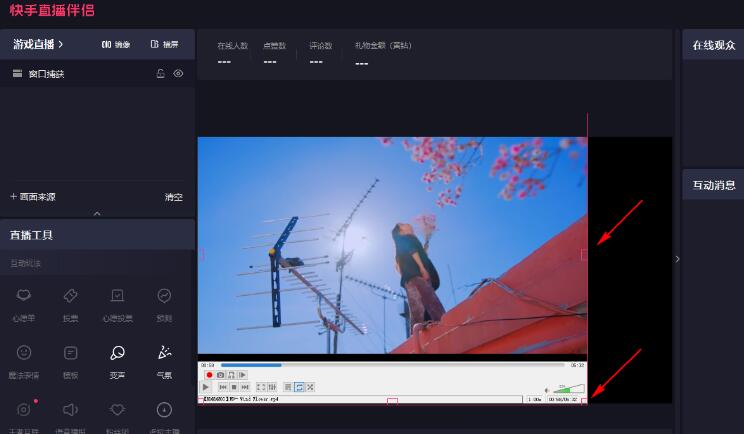Click the VLC previous track button
Image resolution: width=744 pixels, height=434 pixels.
point(223,388)
